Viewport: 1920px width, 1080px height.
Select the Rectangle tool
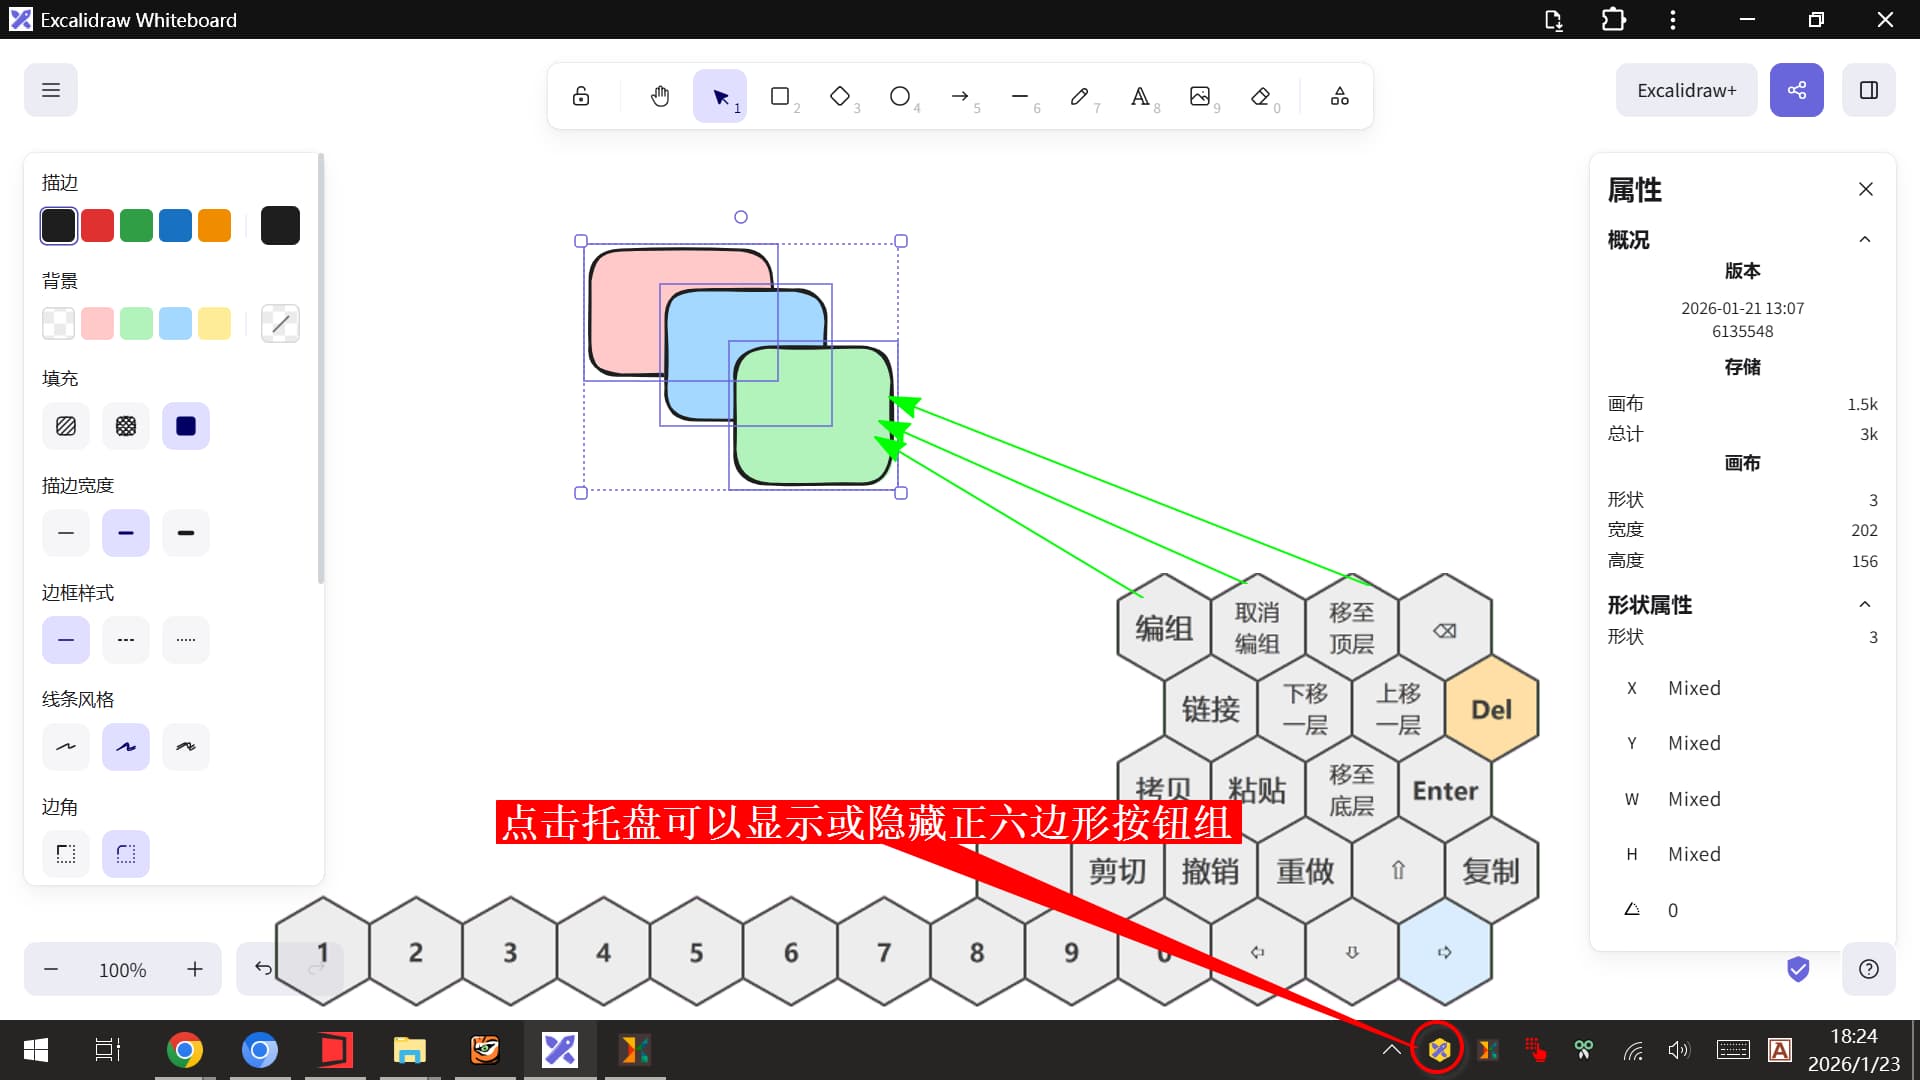tap(780, 96)
